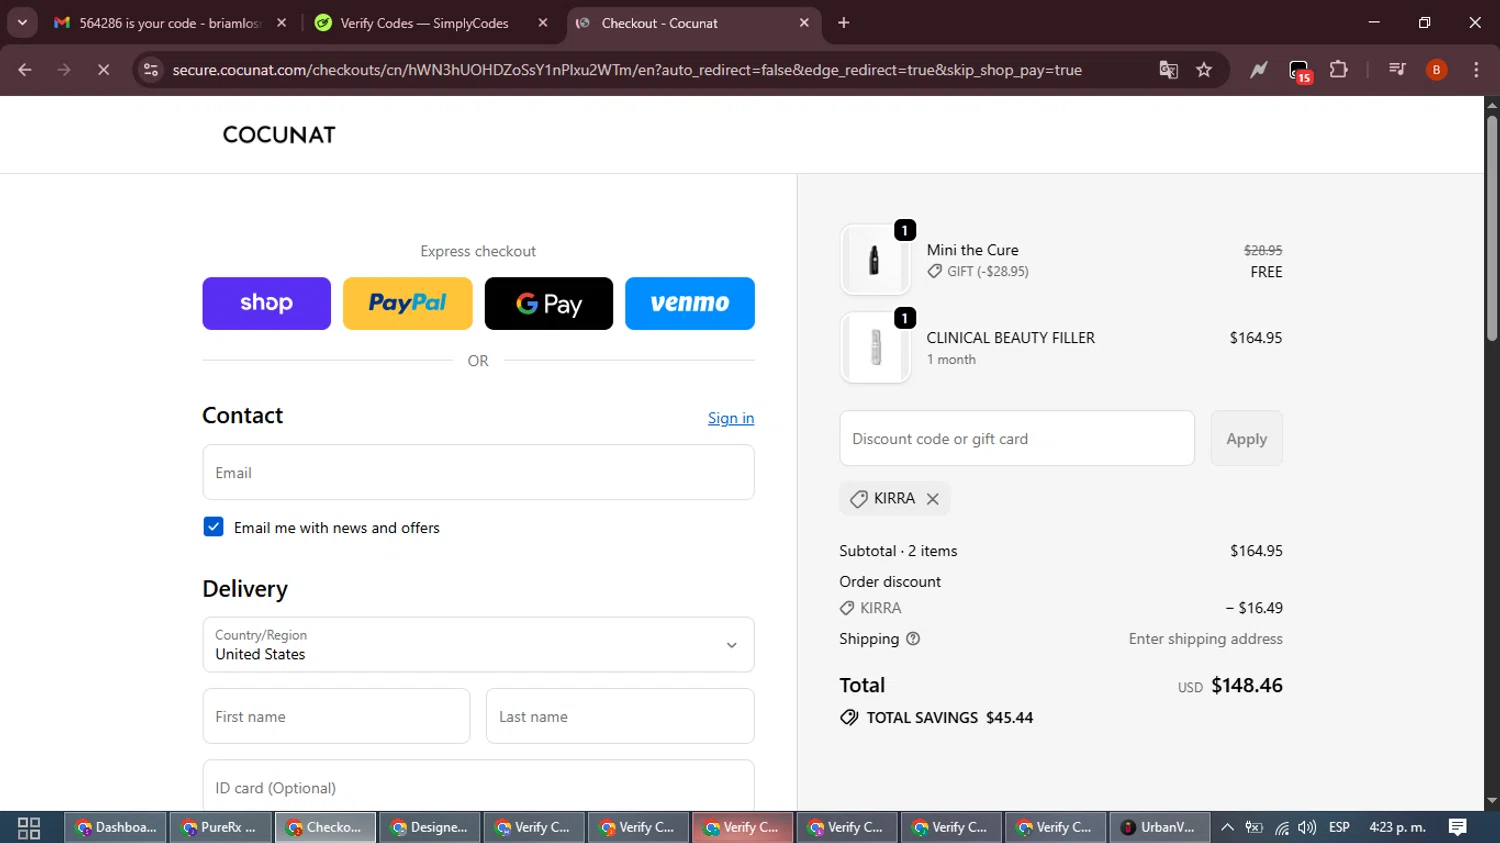Click the Email input field
Image resolution: width=1500 pixels, height=843 pixels.
tap(478, 472)
